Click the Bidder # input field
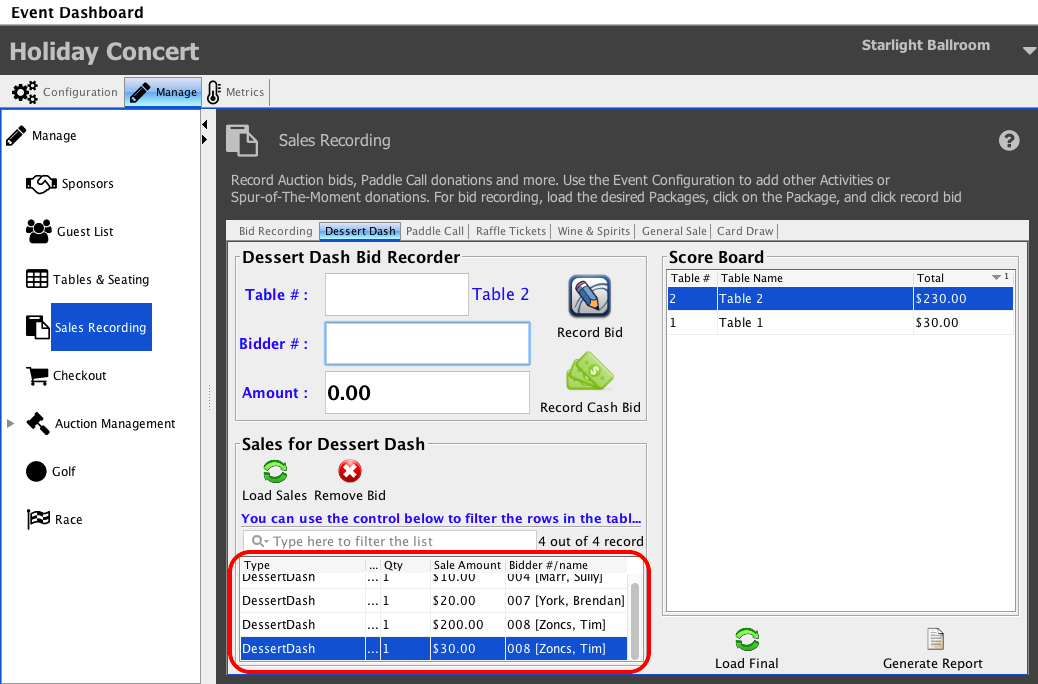This screenshot has height=684, width=1038. coord(428,344)
